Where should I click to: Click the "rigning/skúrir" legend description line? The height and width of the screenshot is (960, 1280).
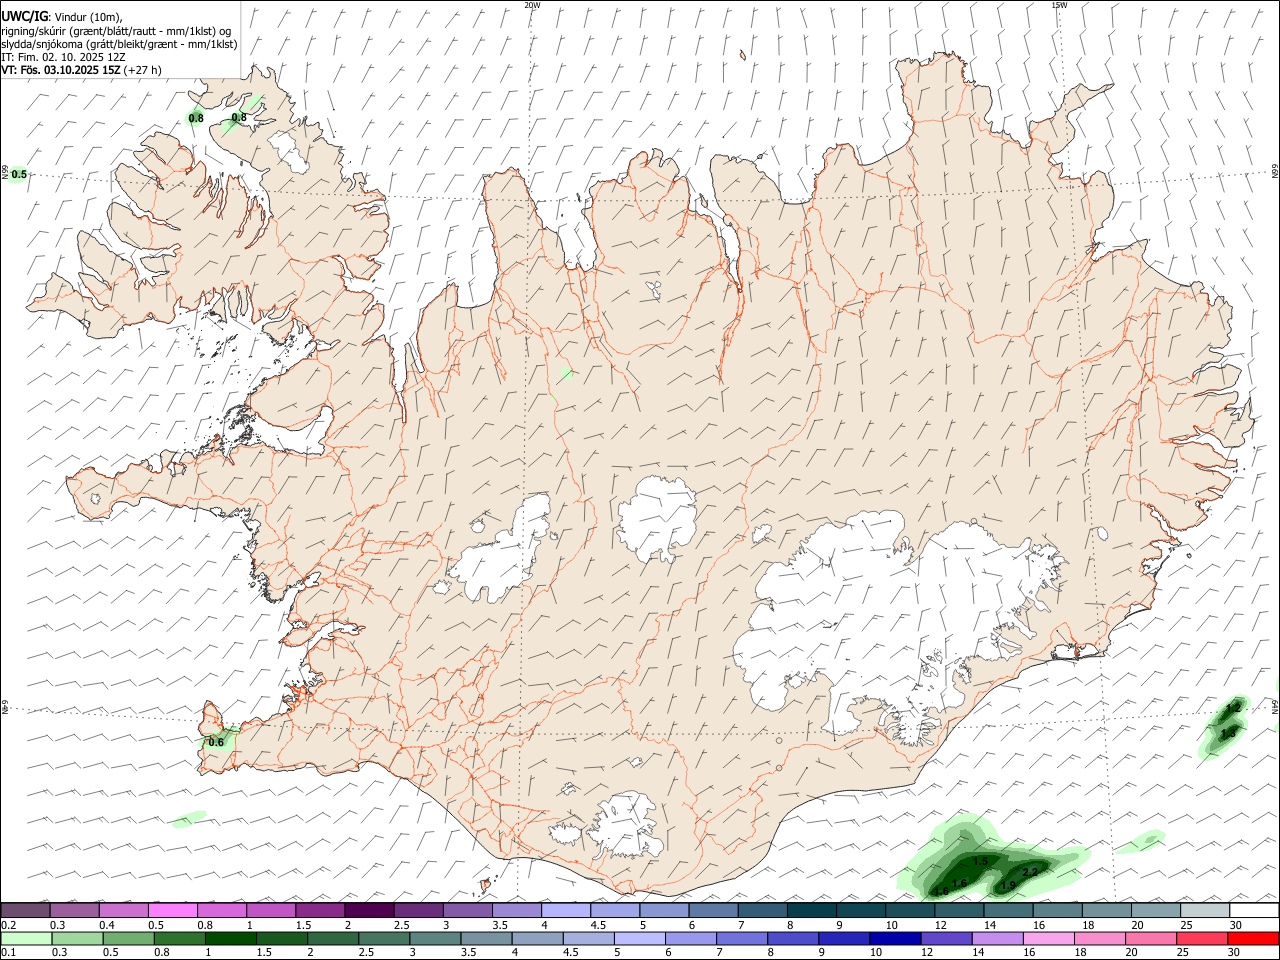click(x=116, y=30)
